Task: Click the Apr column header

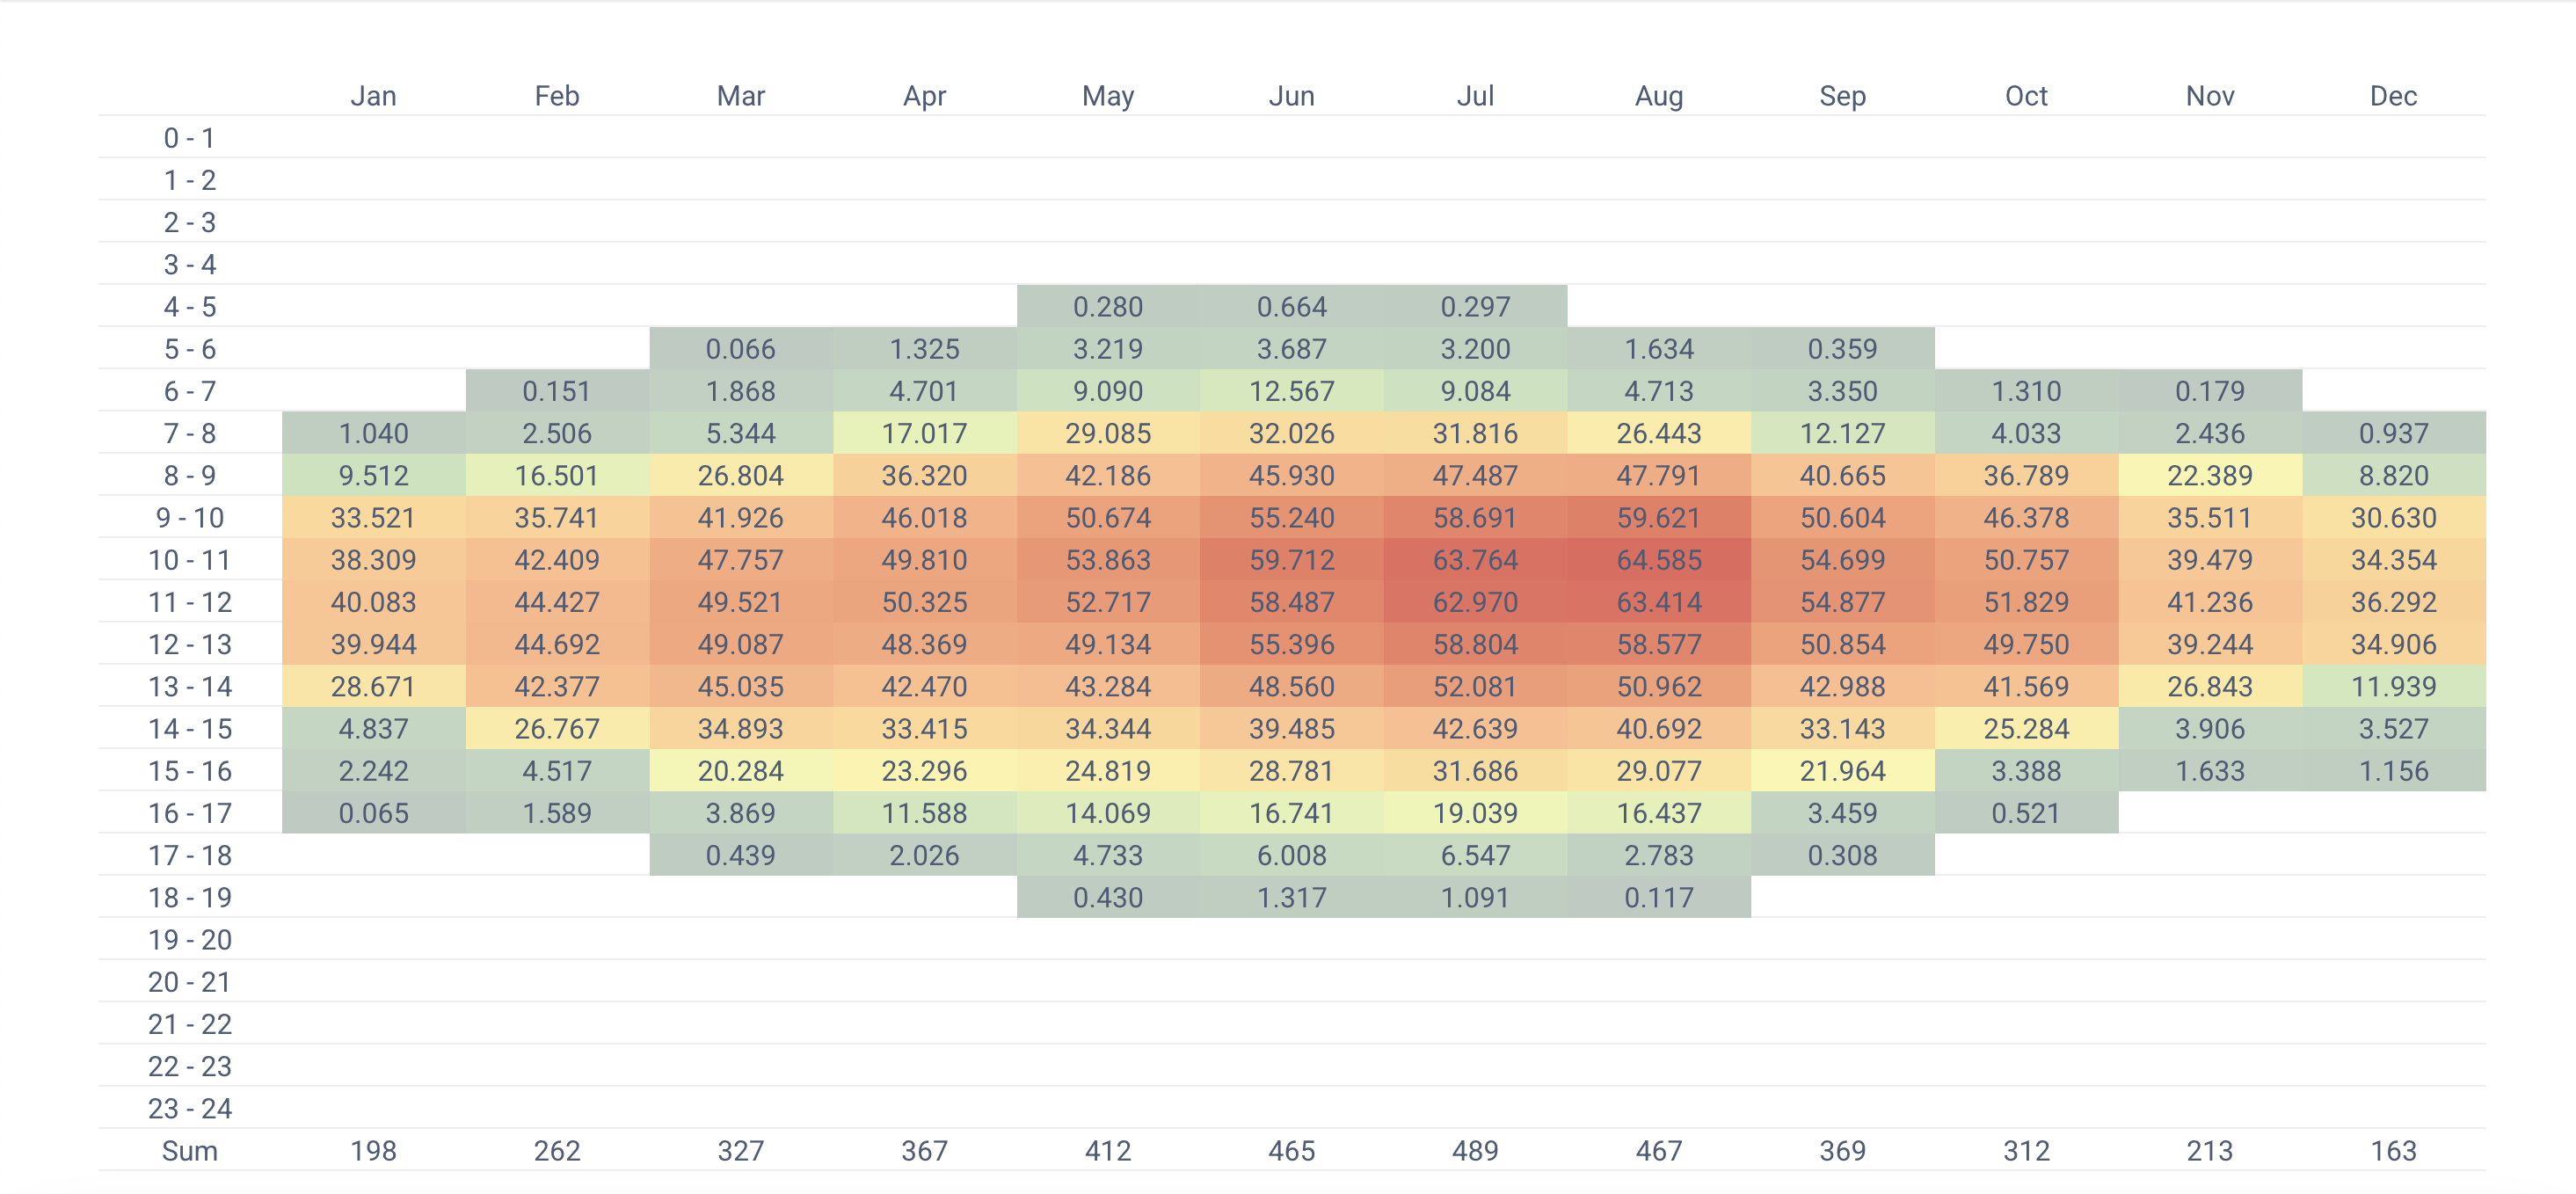Action: point(924,96)
